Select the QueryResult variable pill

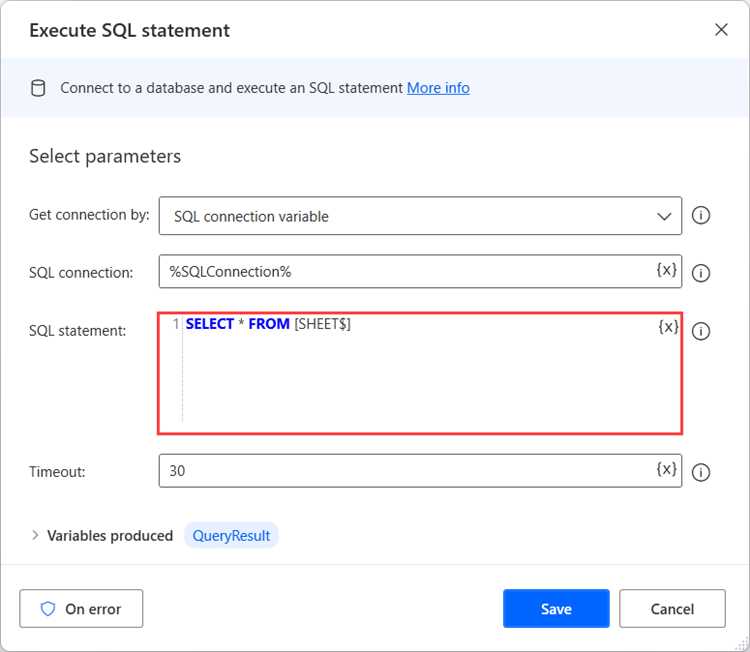point(231,535)
